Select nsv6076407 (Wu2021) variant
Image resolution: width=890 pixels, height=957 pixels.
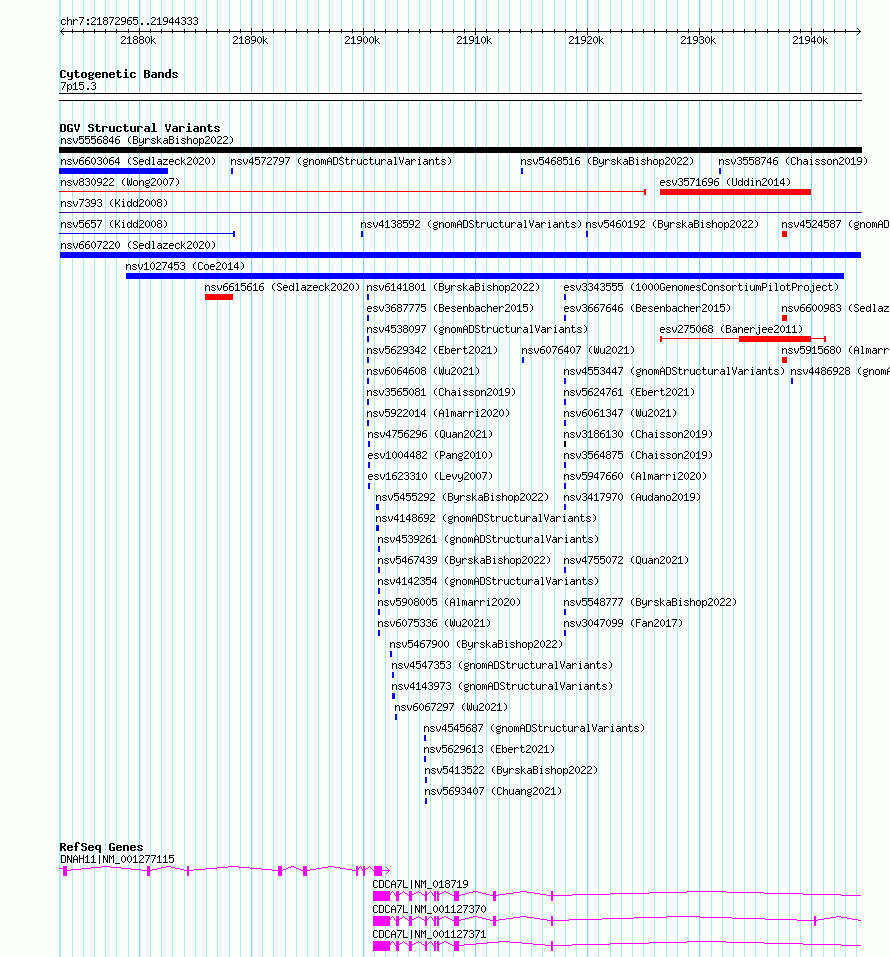[578, 350]
